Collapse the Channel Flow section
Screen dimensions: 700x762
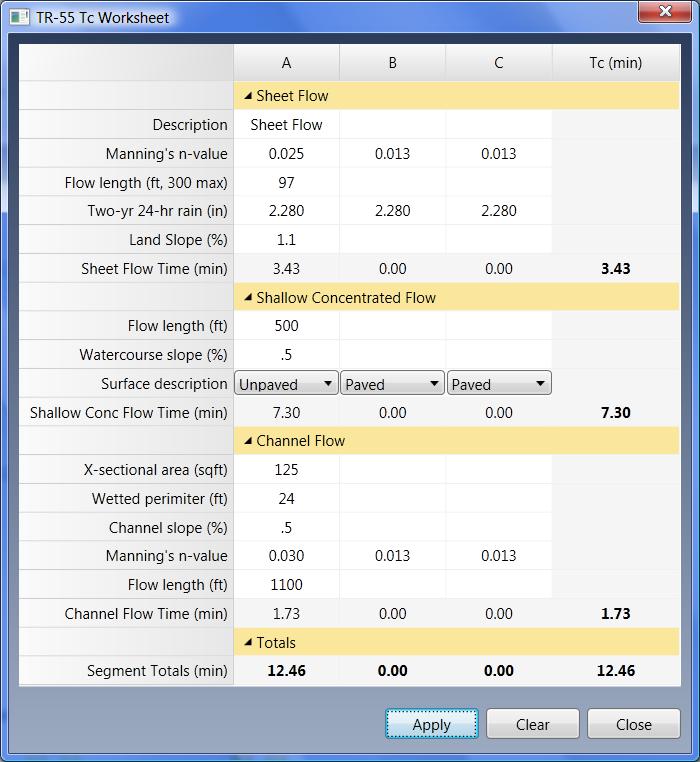(x=247, y=441)
